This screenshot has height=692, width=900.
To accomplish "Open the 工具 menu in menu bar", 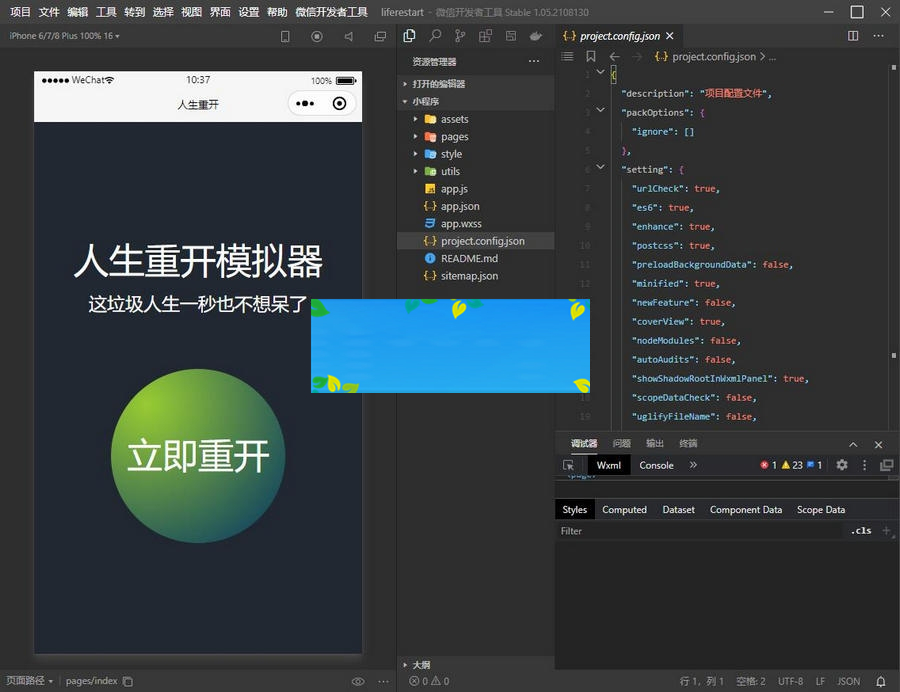I will tap(106, 13).
